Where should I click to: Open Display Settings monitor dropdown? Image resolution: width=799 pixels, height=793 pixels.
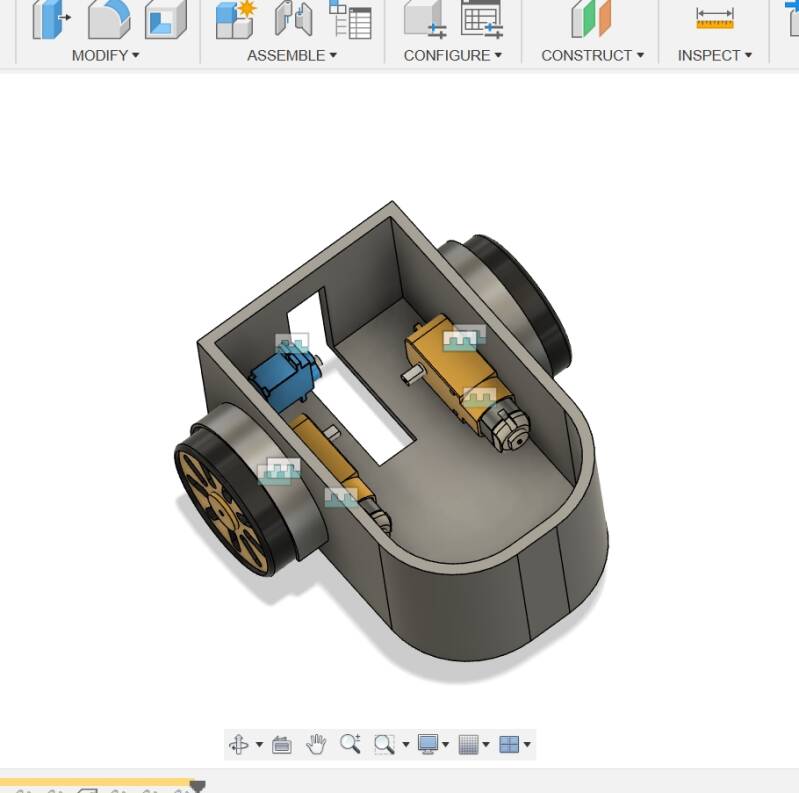click(433, 744)
